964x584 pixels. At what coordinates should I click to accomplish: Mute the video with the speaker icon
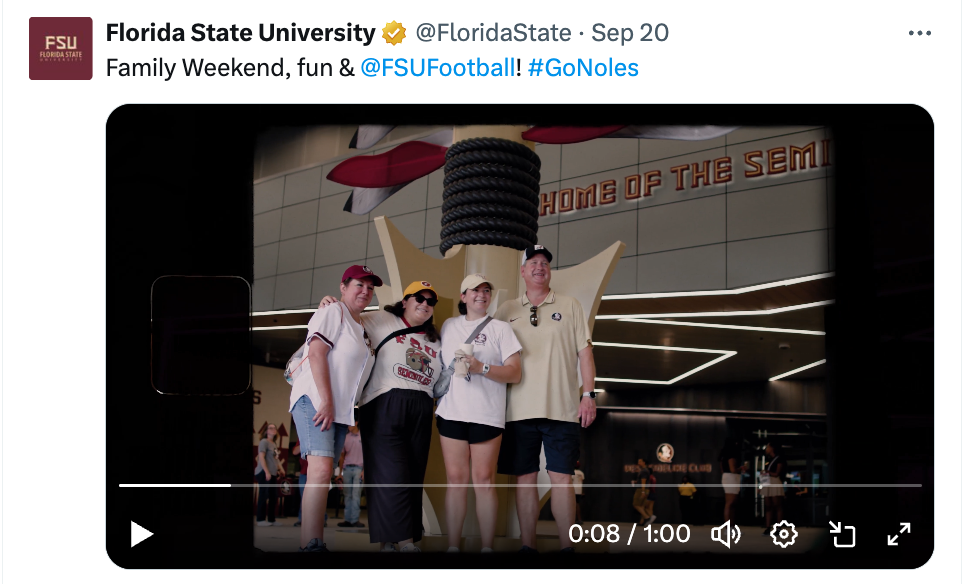point(725,534)
